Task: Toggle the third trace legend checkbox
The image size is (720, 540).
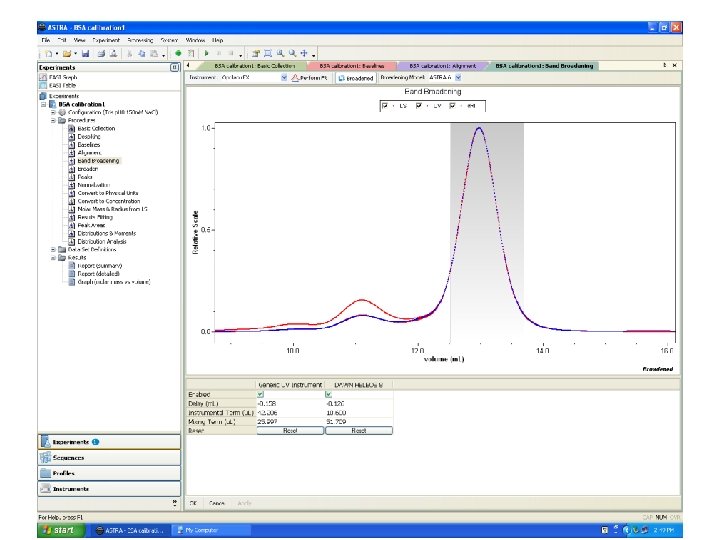Action: click(x=452, y=106)
